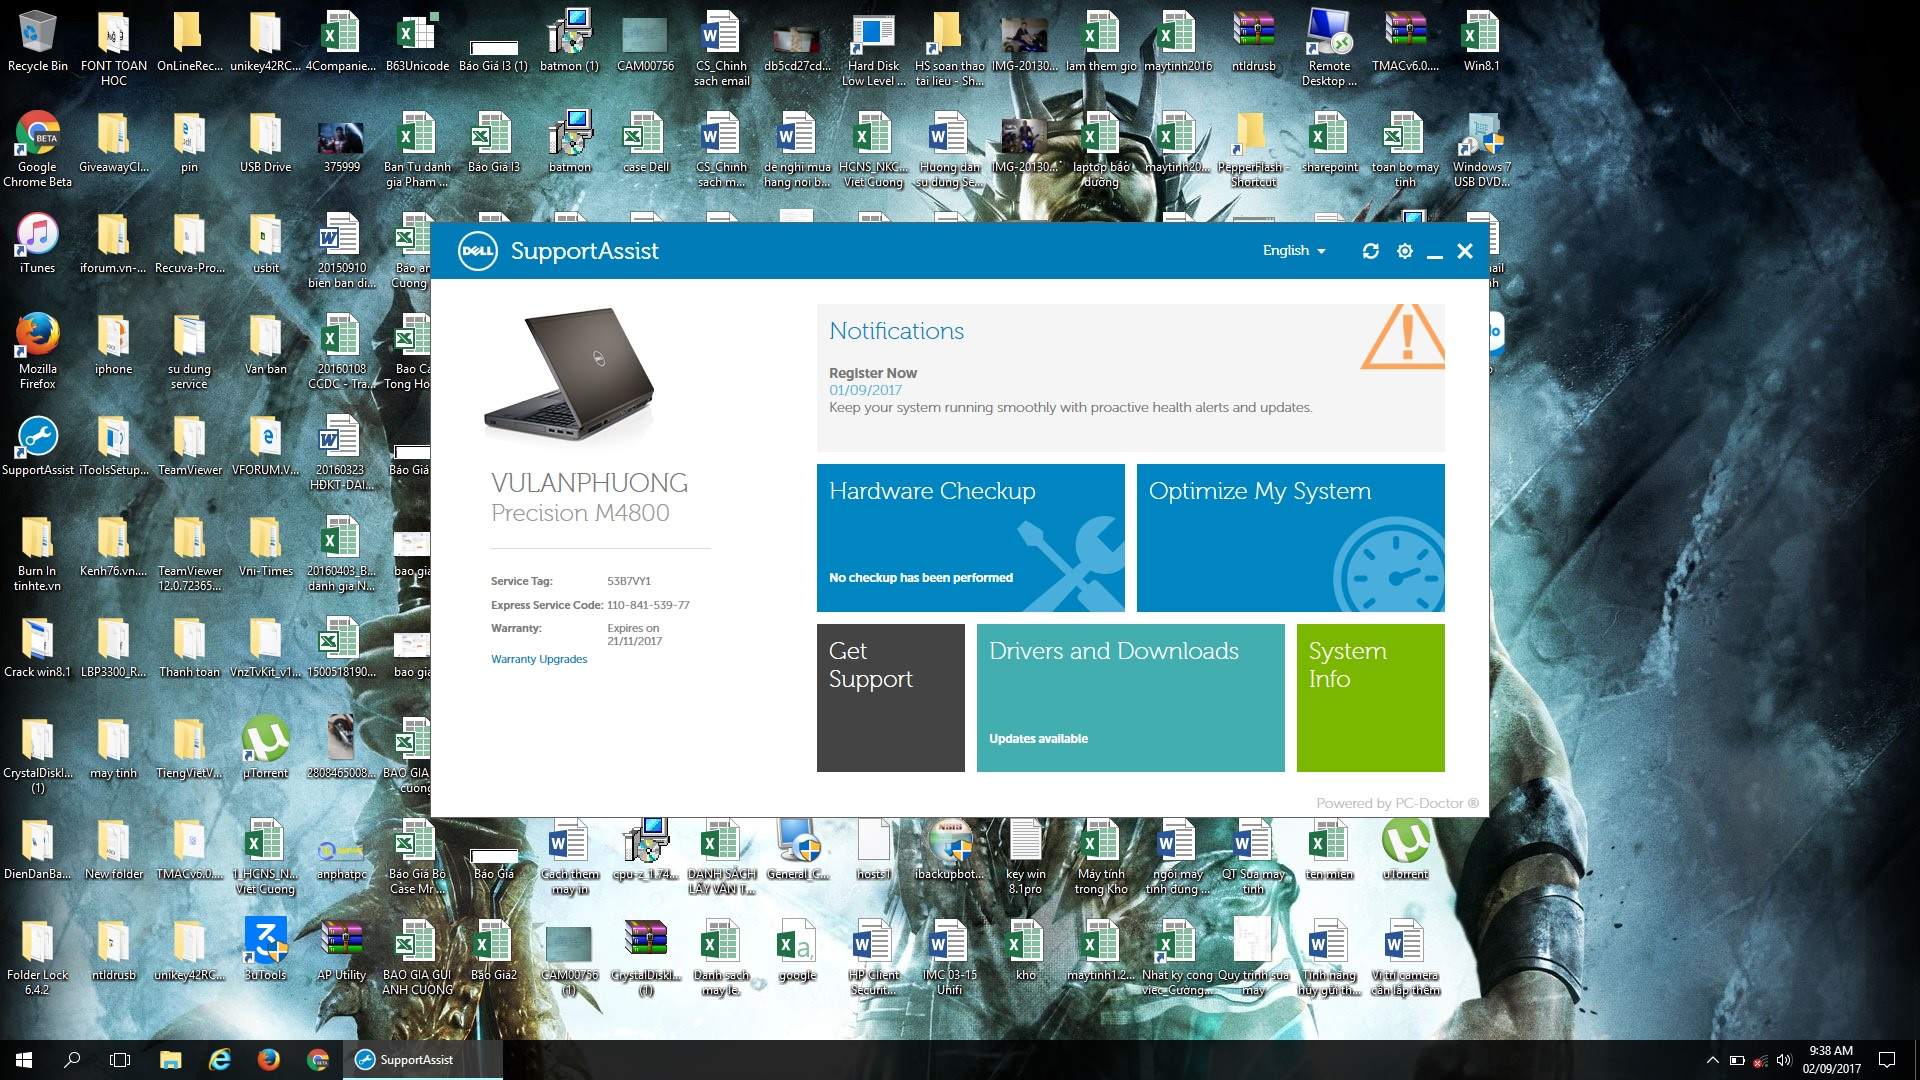Select the warranty expiry date 21/11/2017

click(x=634, y=641)
